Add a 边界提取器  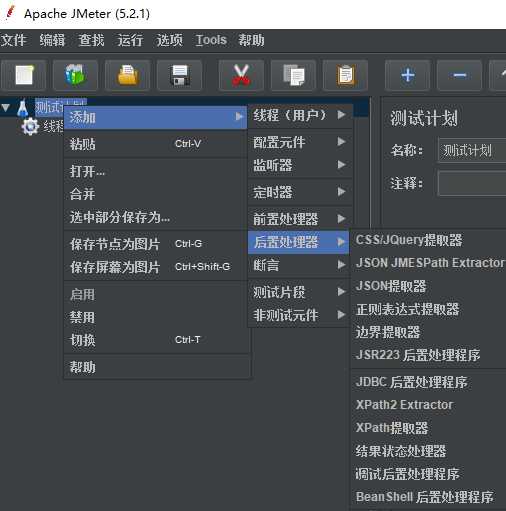(x=429, y=332)
